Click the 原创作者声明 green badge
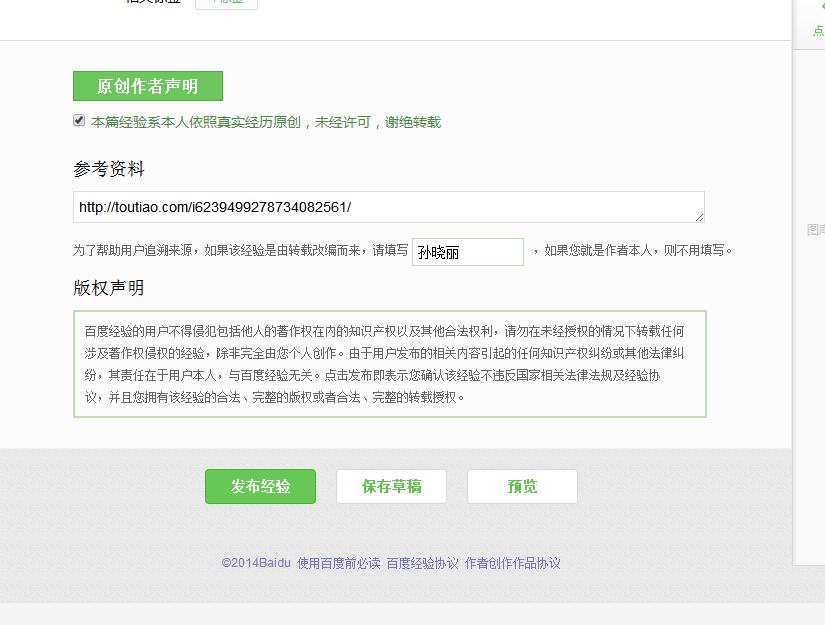 tap(148, 86)
